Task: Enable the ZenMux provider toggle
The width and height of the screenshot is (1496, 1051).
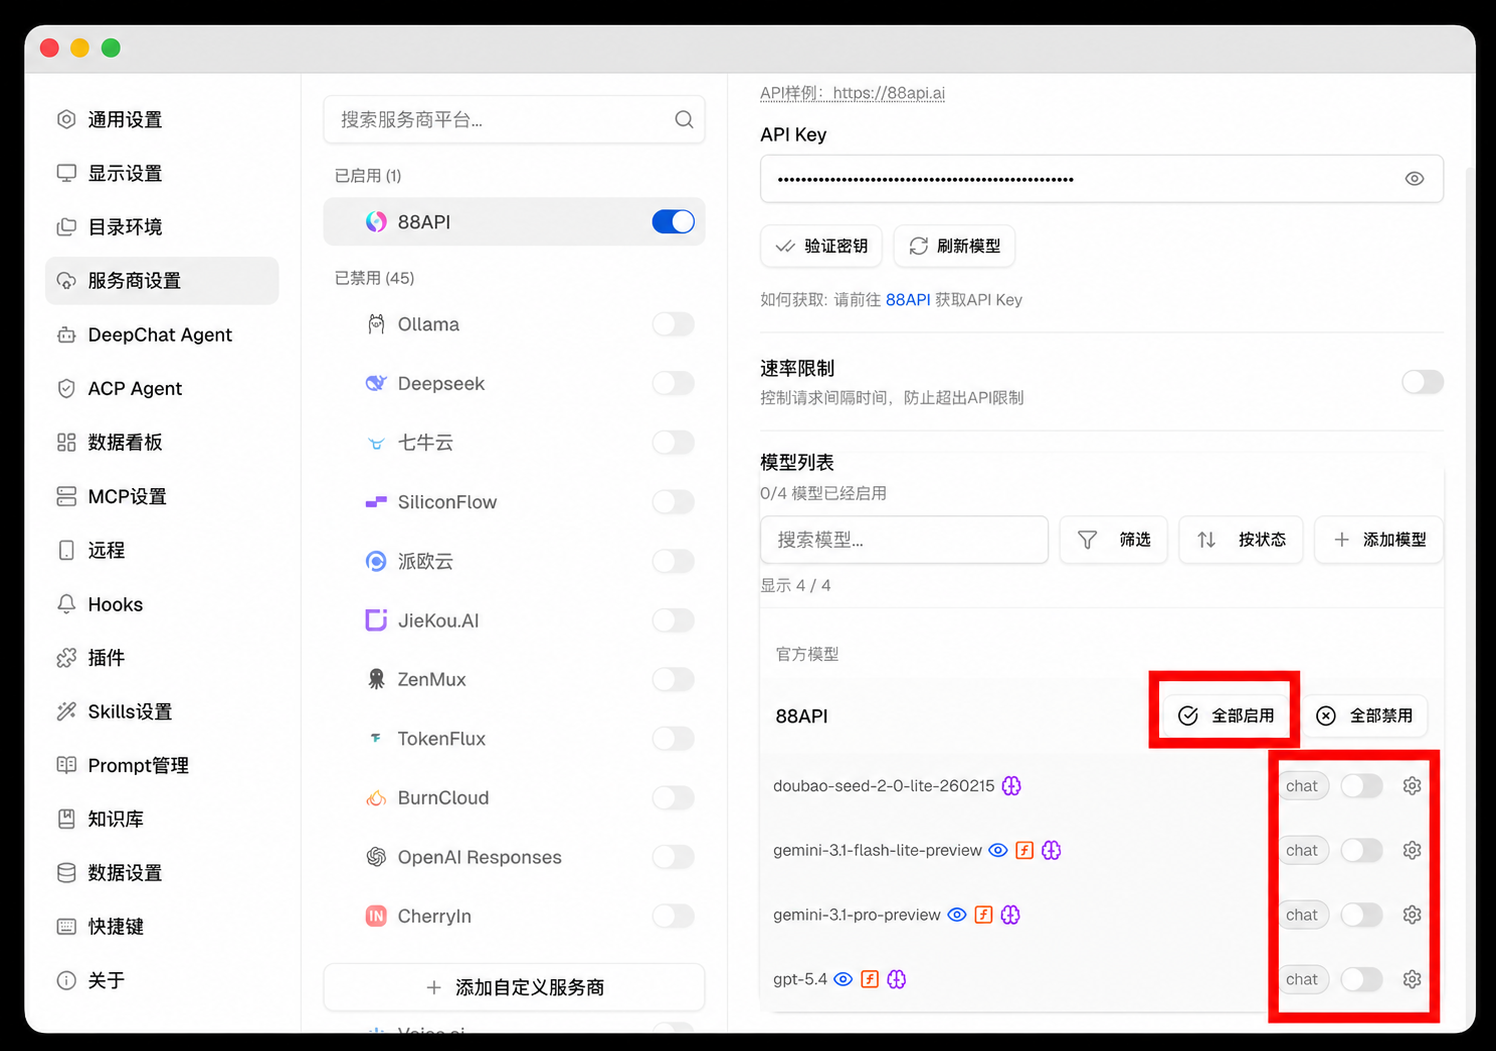Action: click(673, 680)
